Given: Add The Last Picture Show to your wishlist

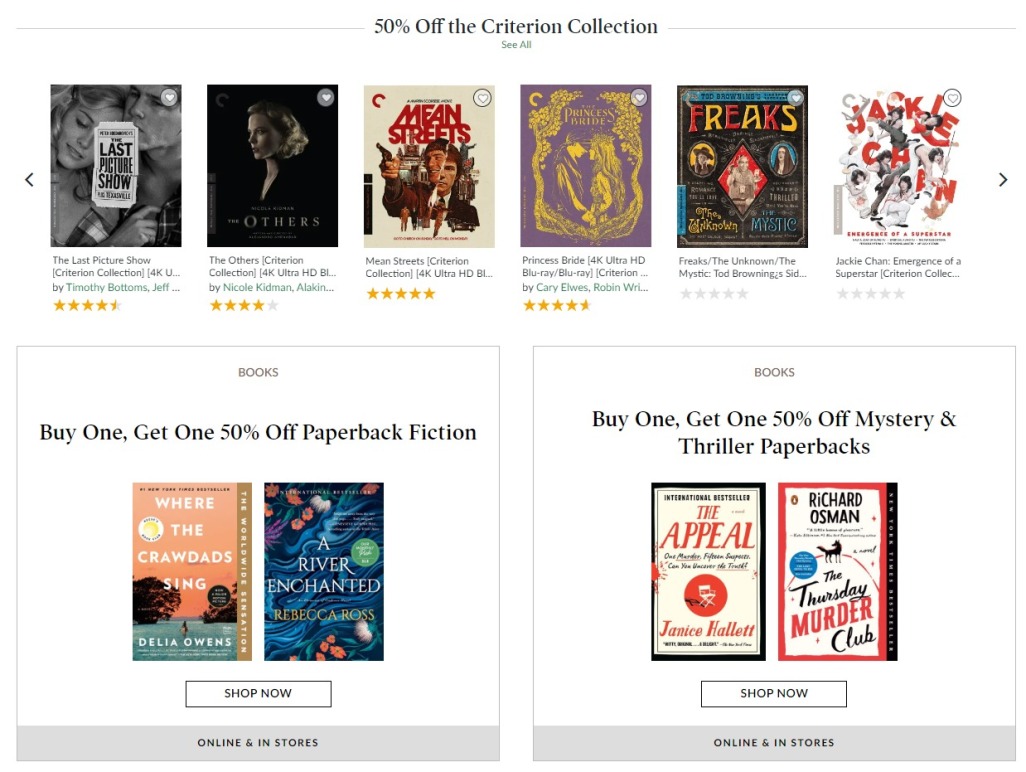Looking at the screenshot, I should pos(167,97).
